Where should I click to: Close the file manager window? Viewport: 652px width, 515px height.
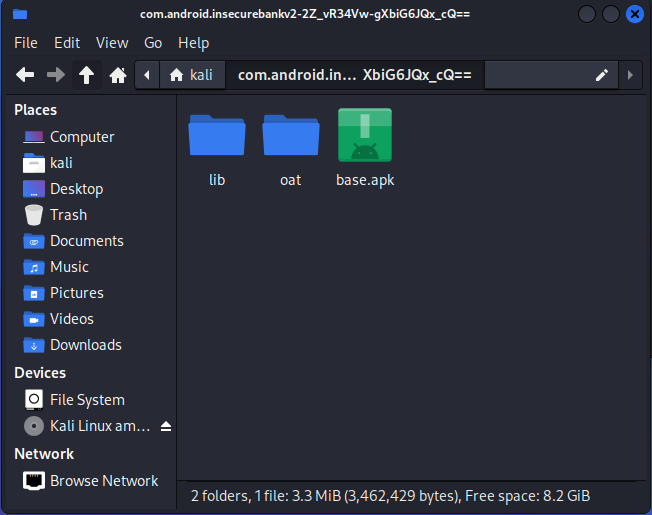635,15
